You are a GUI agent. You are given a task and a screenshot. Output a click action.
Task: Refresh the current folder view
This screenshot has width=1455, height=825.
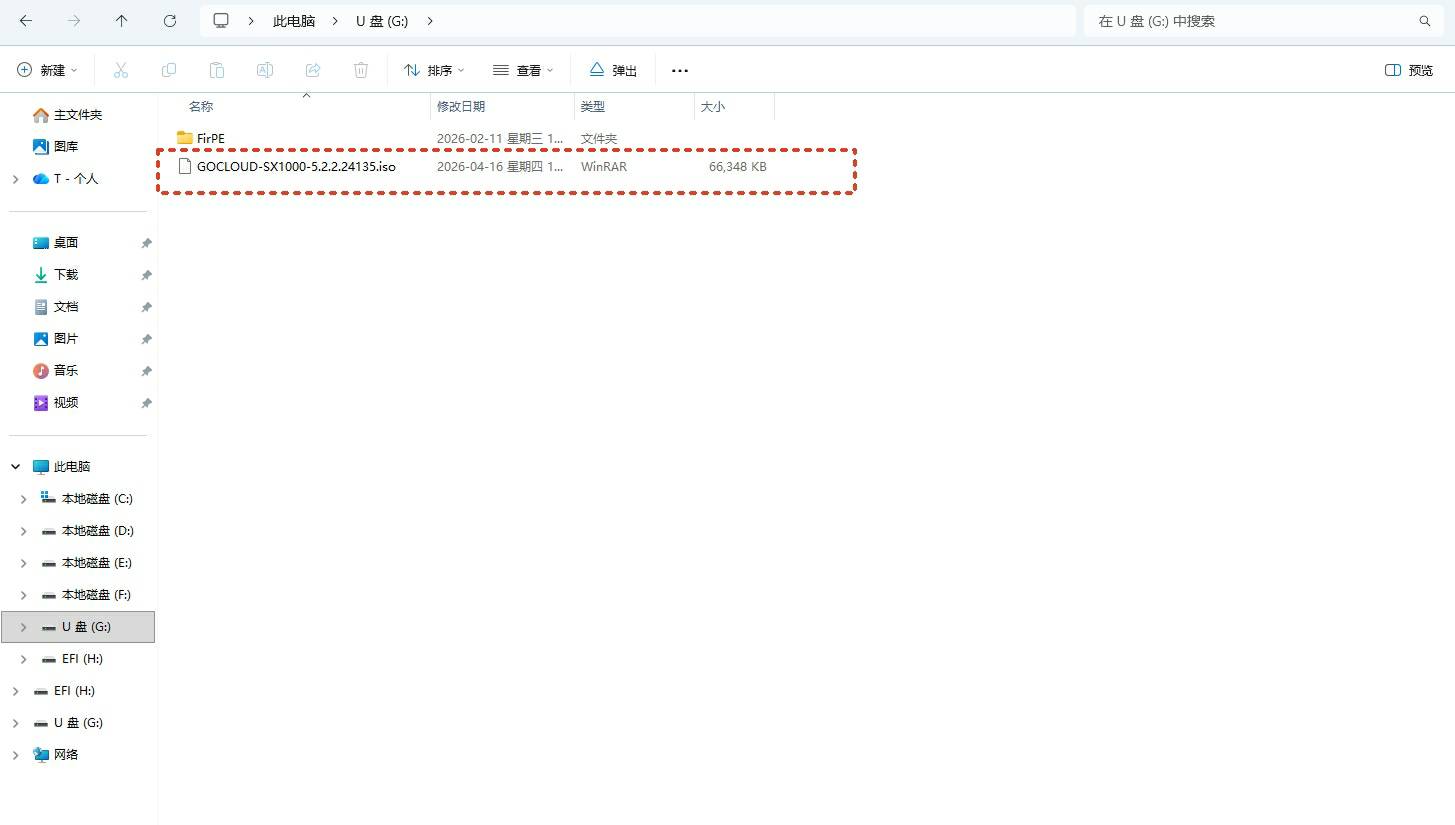tap(170, 21)
